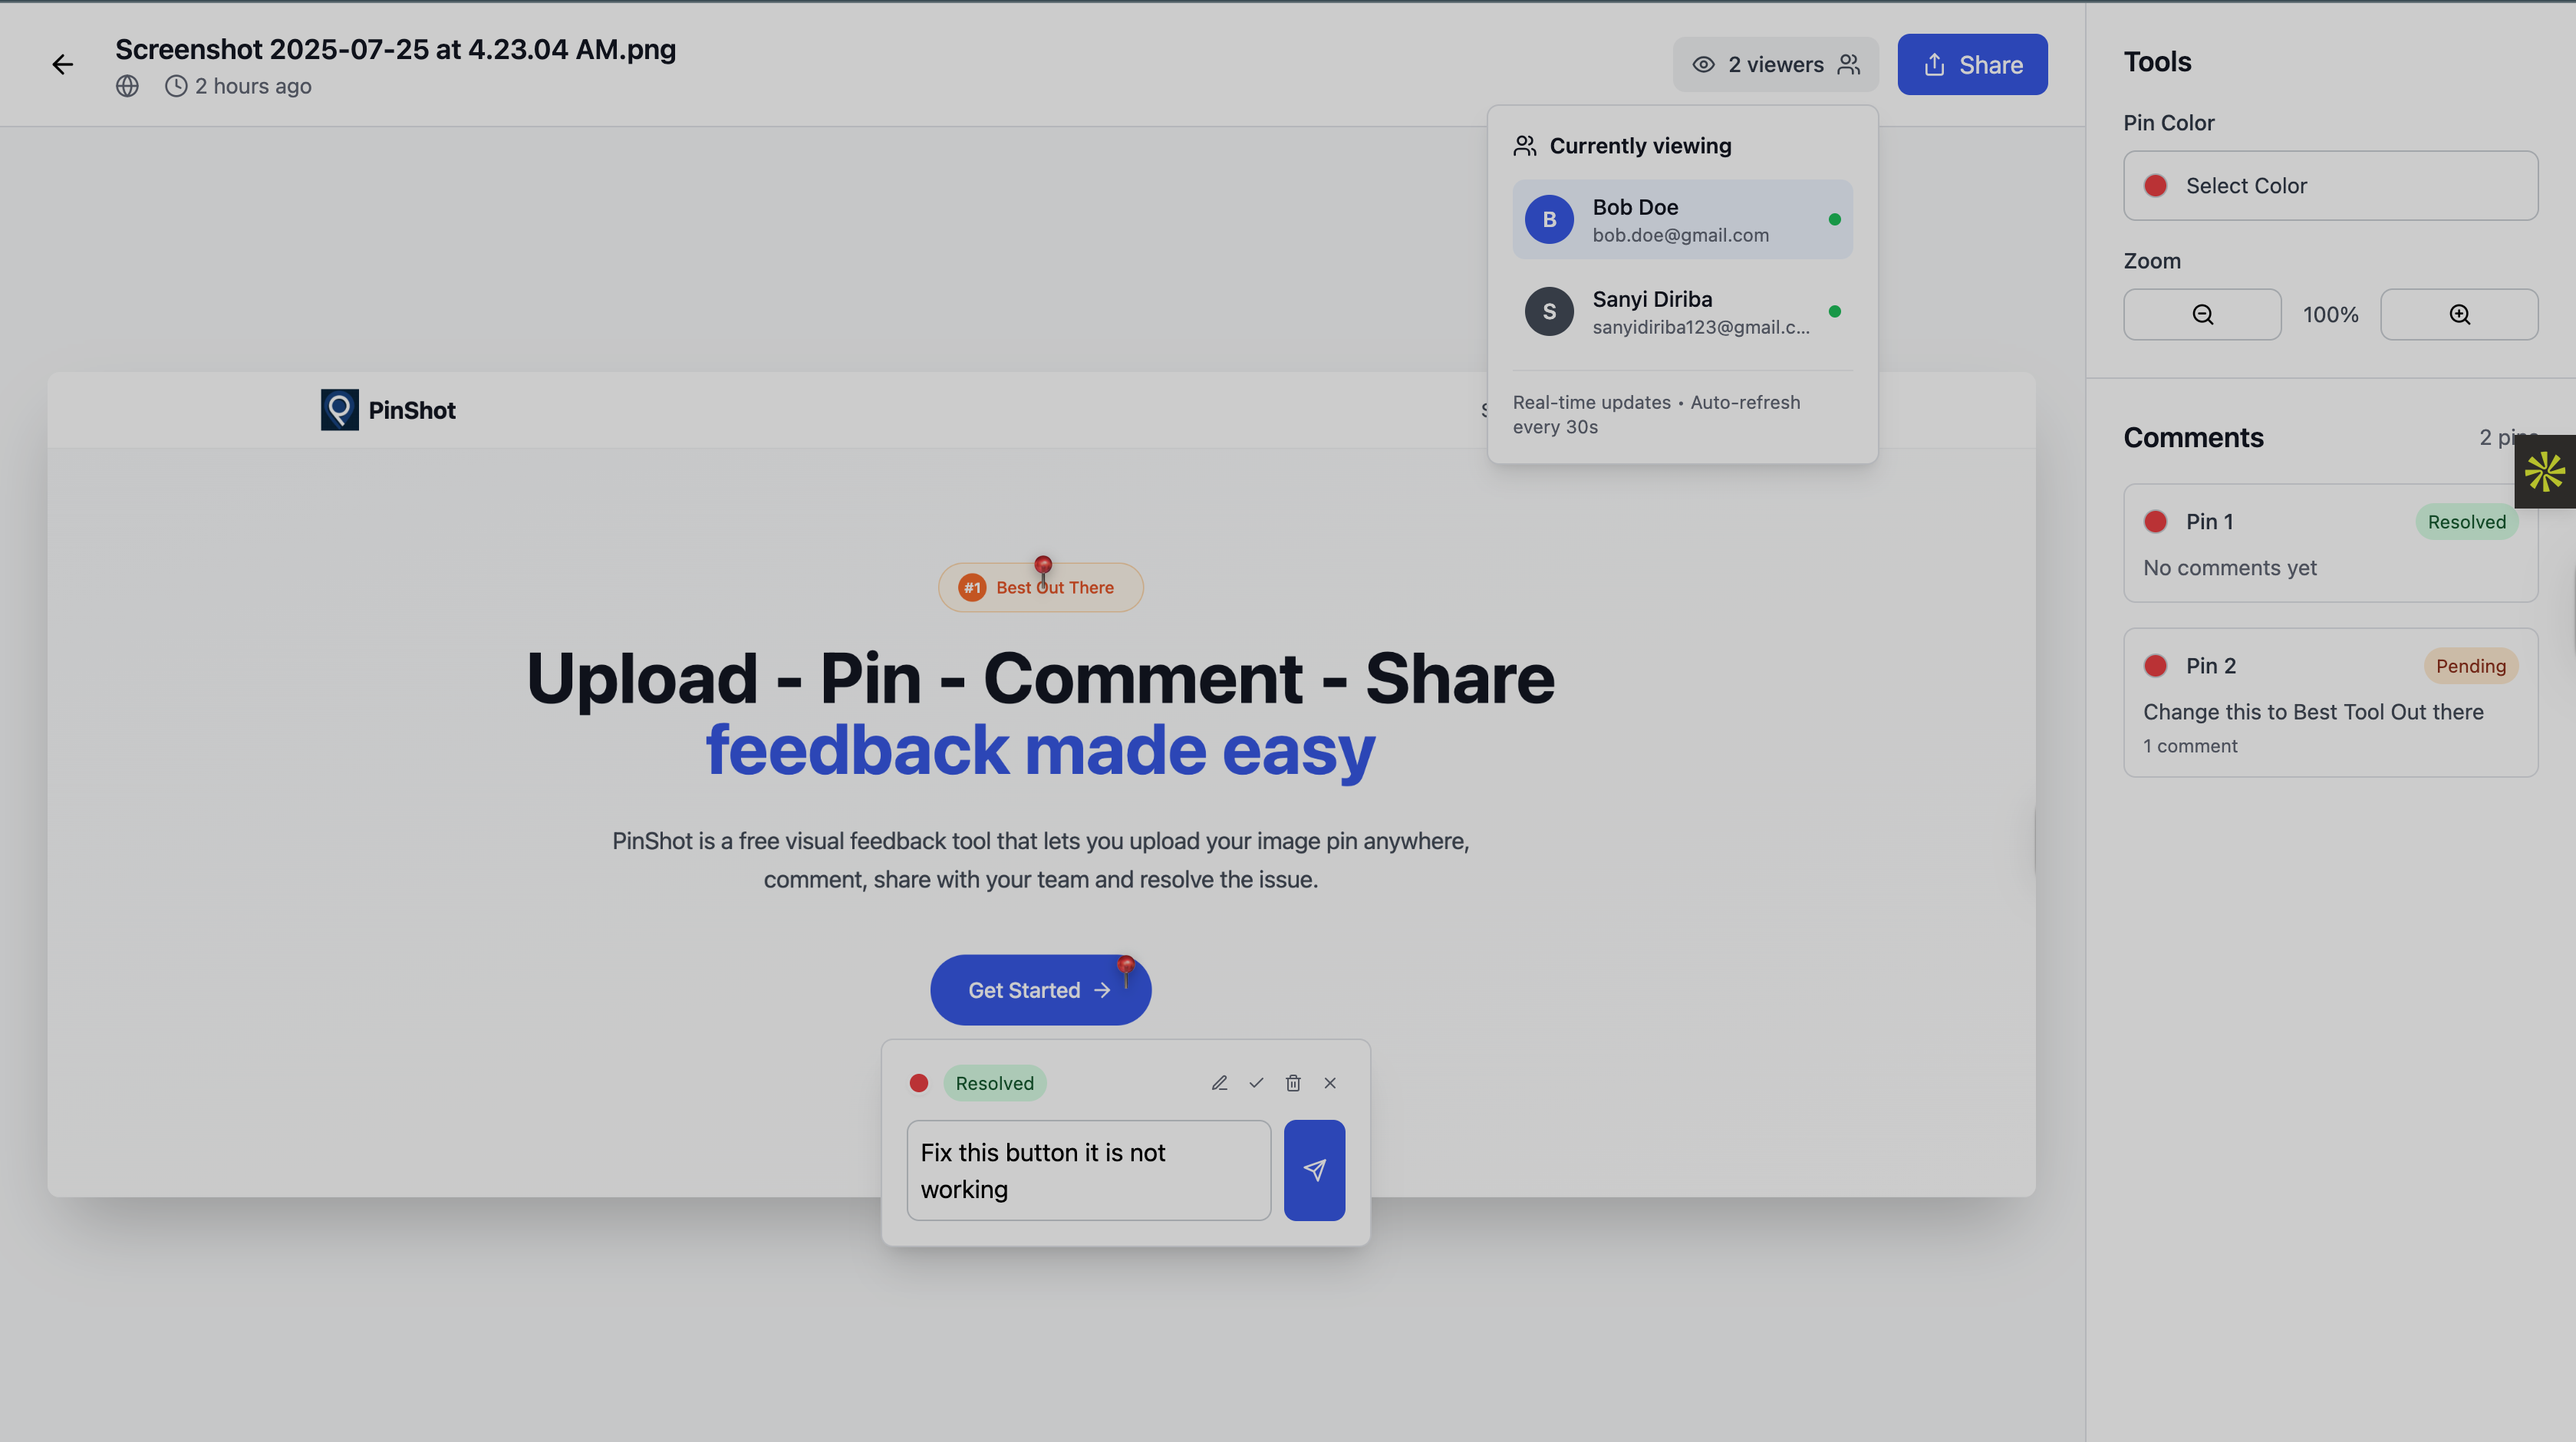Open the Pin 2 Pending comment card
This screenshot has width=2576, height=1442.
[2330, 703]
